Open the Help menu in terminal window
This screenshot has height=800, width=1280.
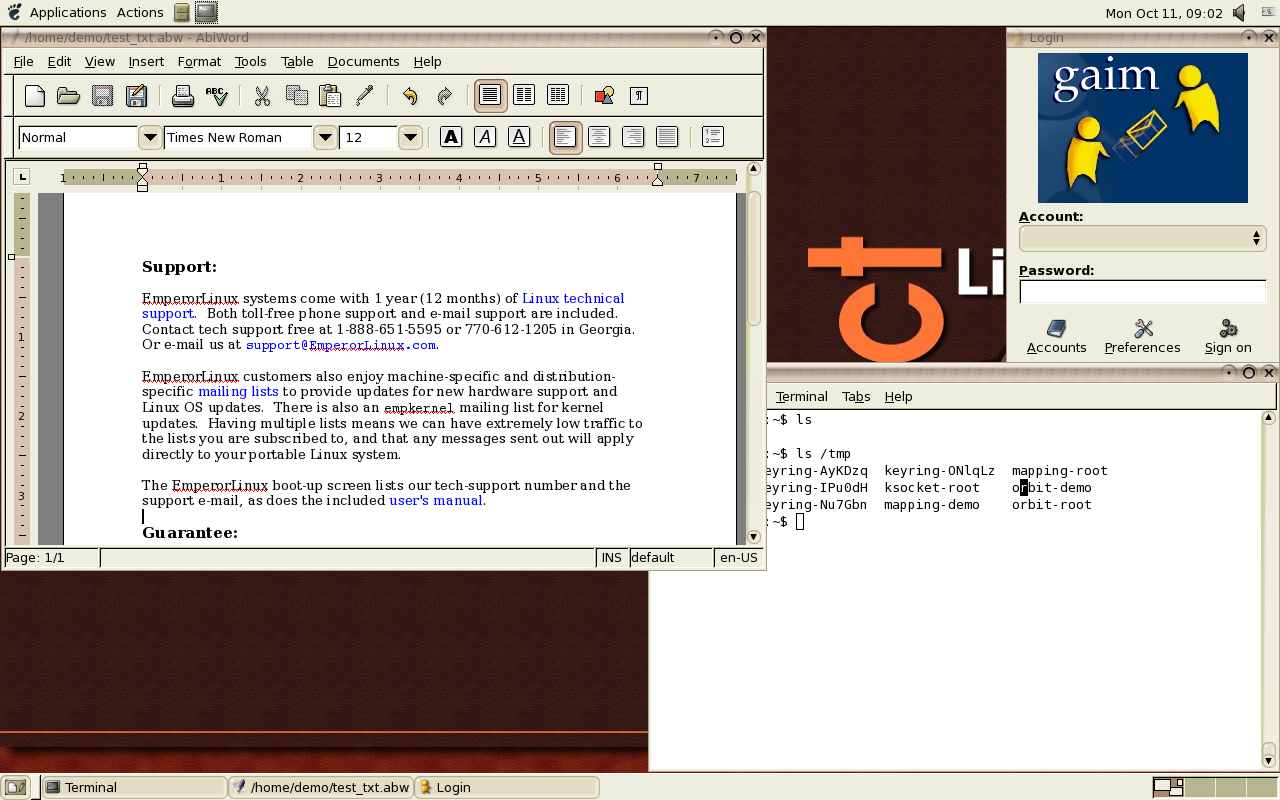pyautogui.click(x=898, y=396)
